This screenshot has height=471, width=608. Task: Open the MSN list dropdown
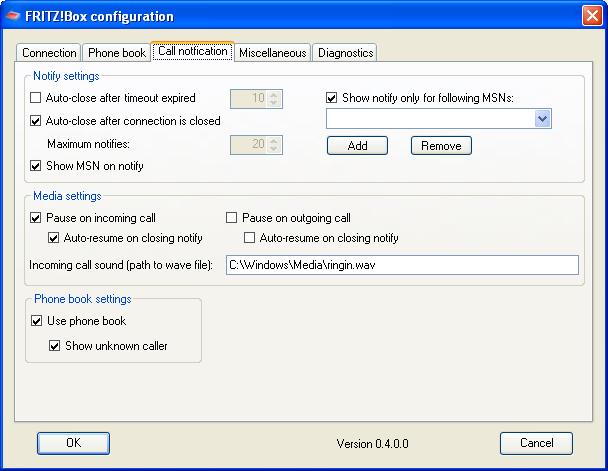pyautogui.click(x=542, y=119)
